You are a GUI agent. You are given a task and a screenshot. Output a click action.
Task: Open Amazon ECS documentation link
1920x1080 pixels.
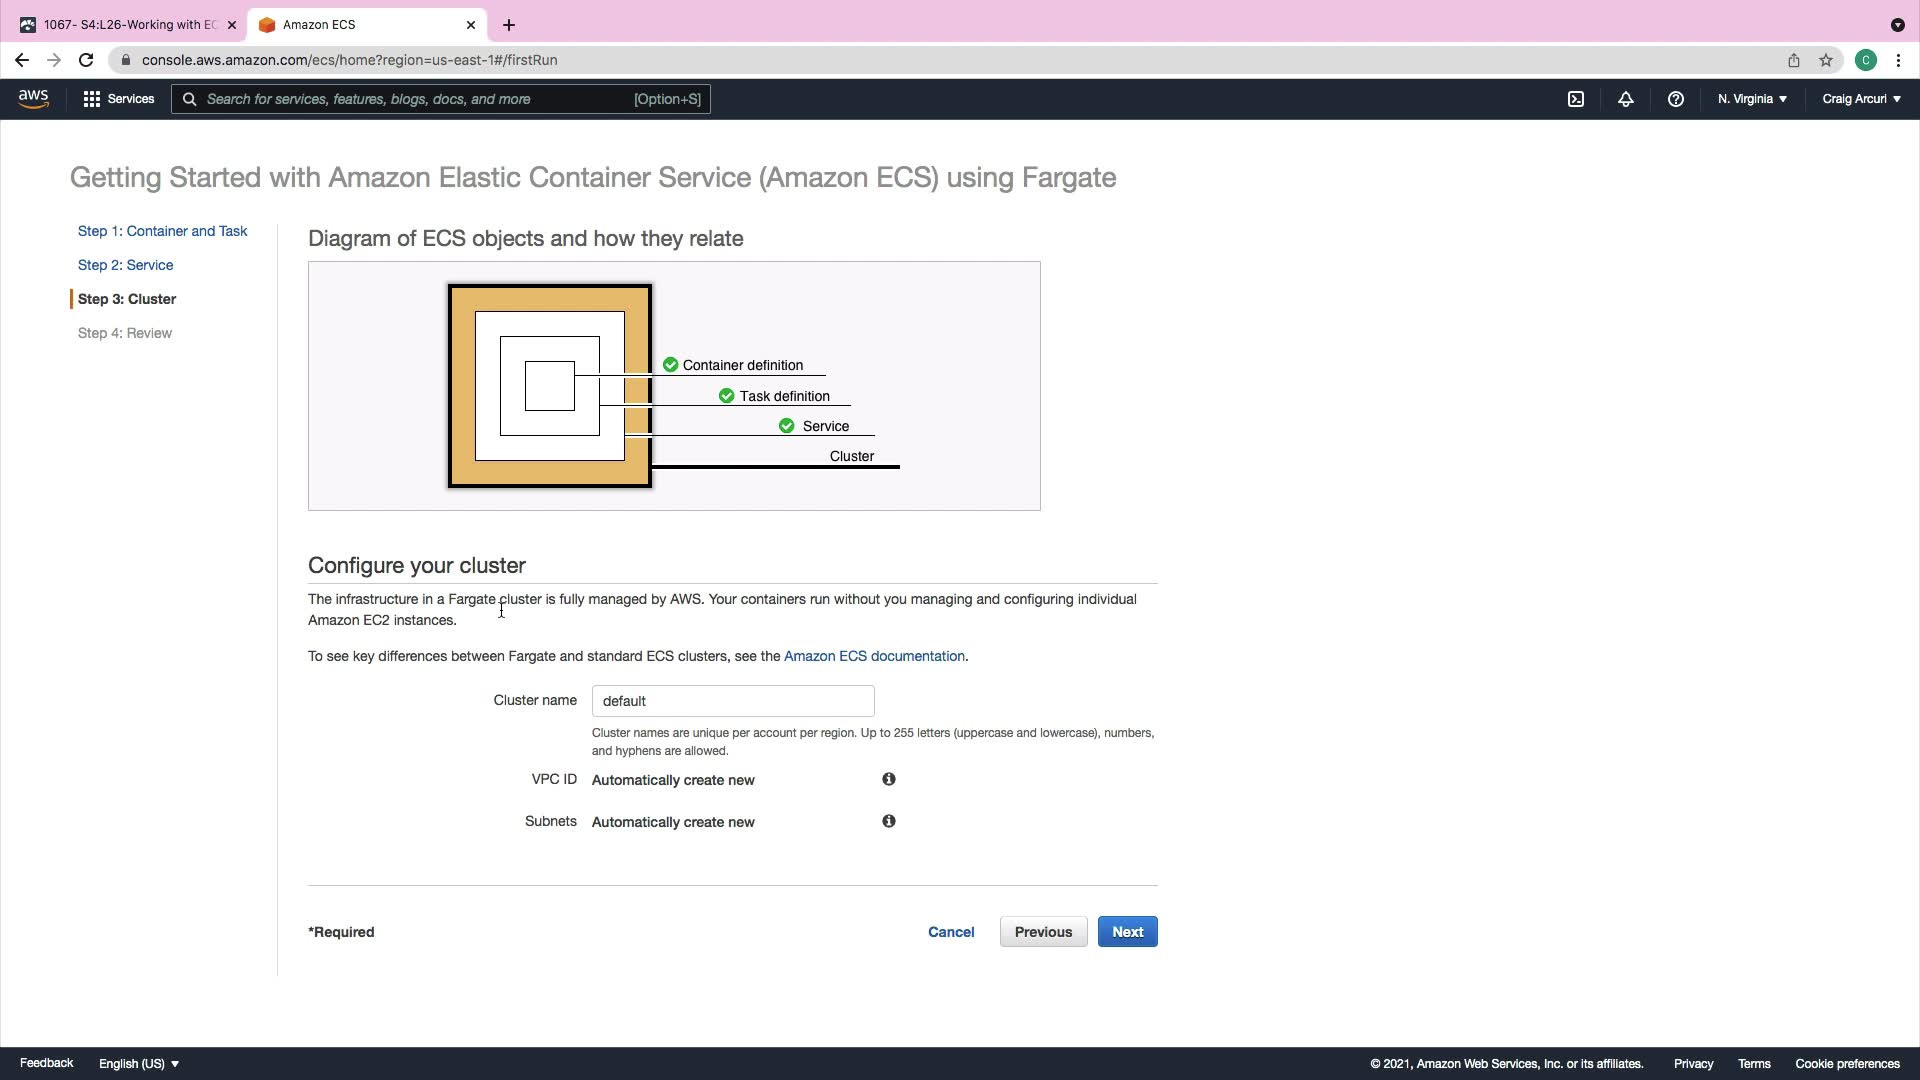pyautogui.click(x=874, y=656)
